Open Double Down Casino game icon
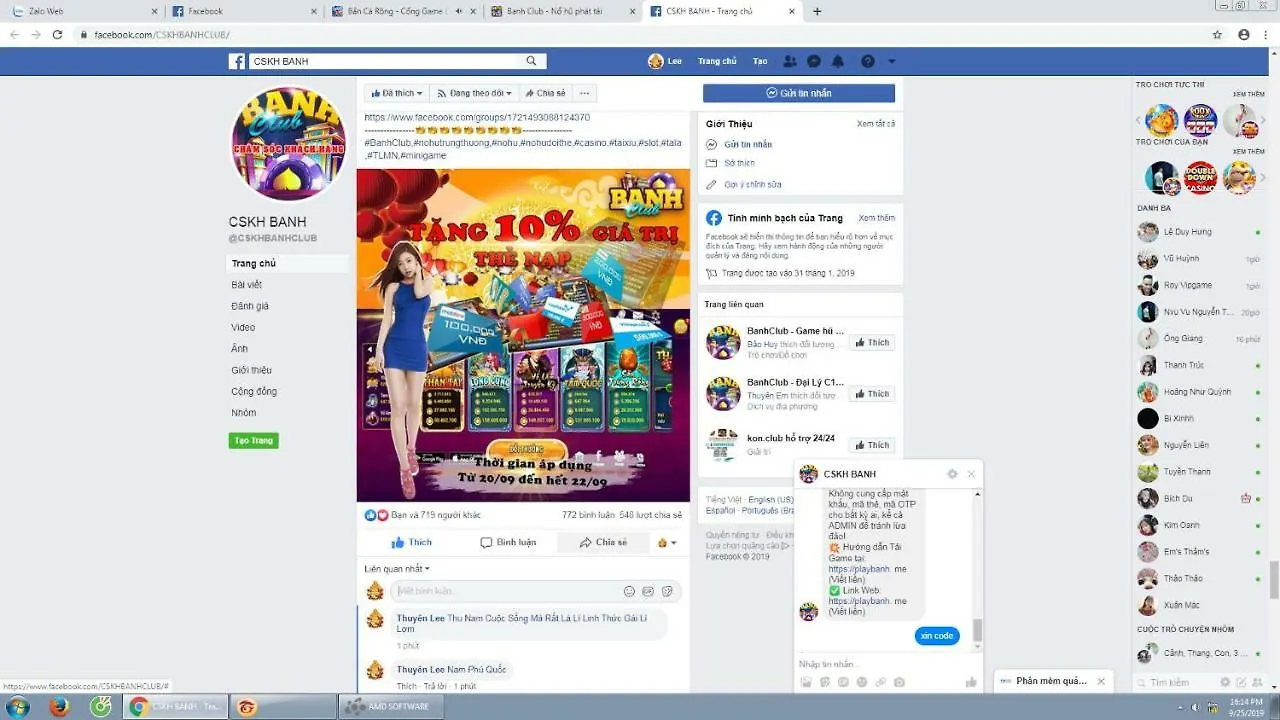Viewport: 1280px width, 720px height. tap(1200, 178)
